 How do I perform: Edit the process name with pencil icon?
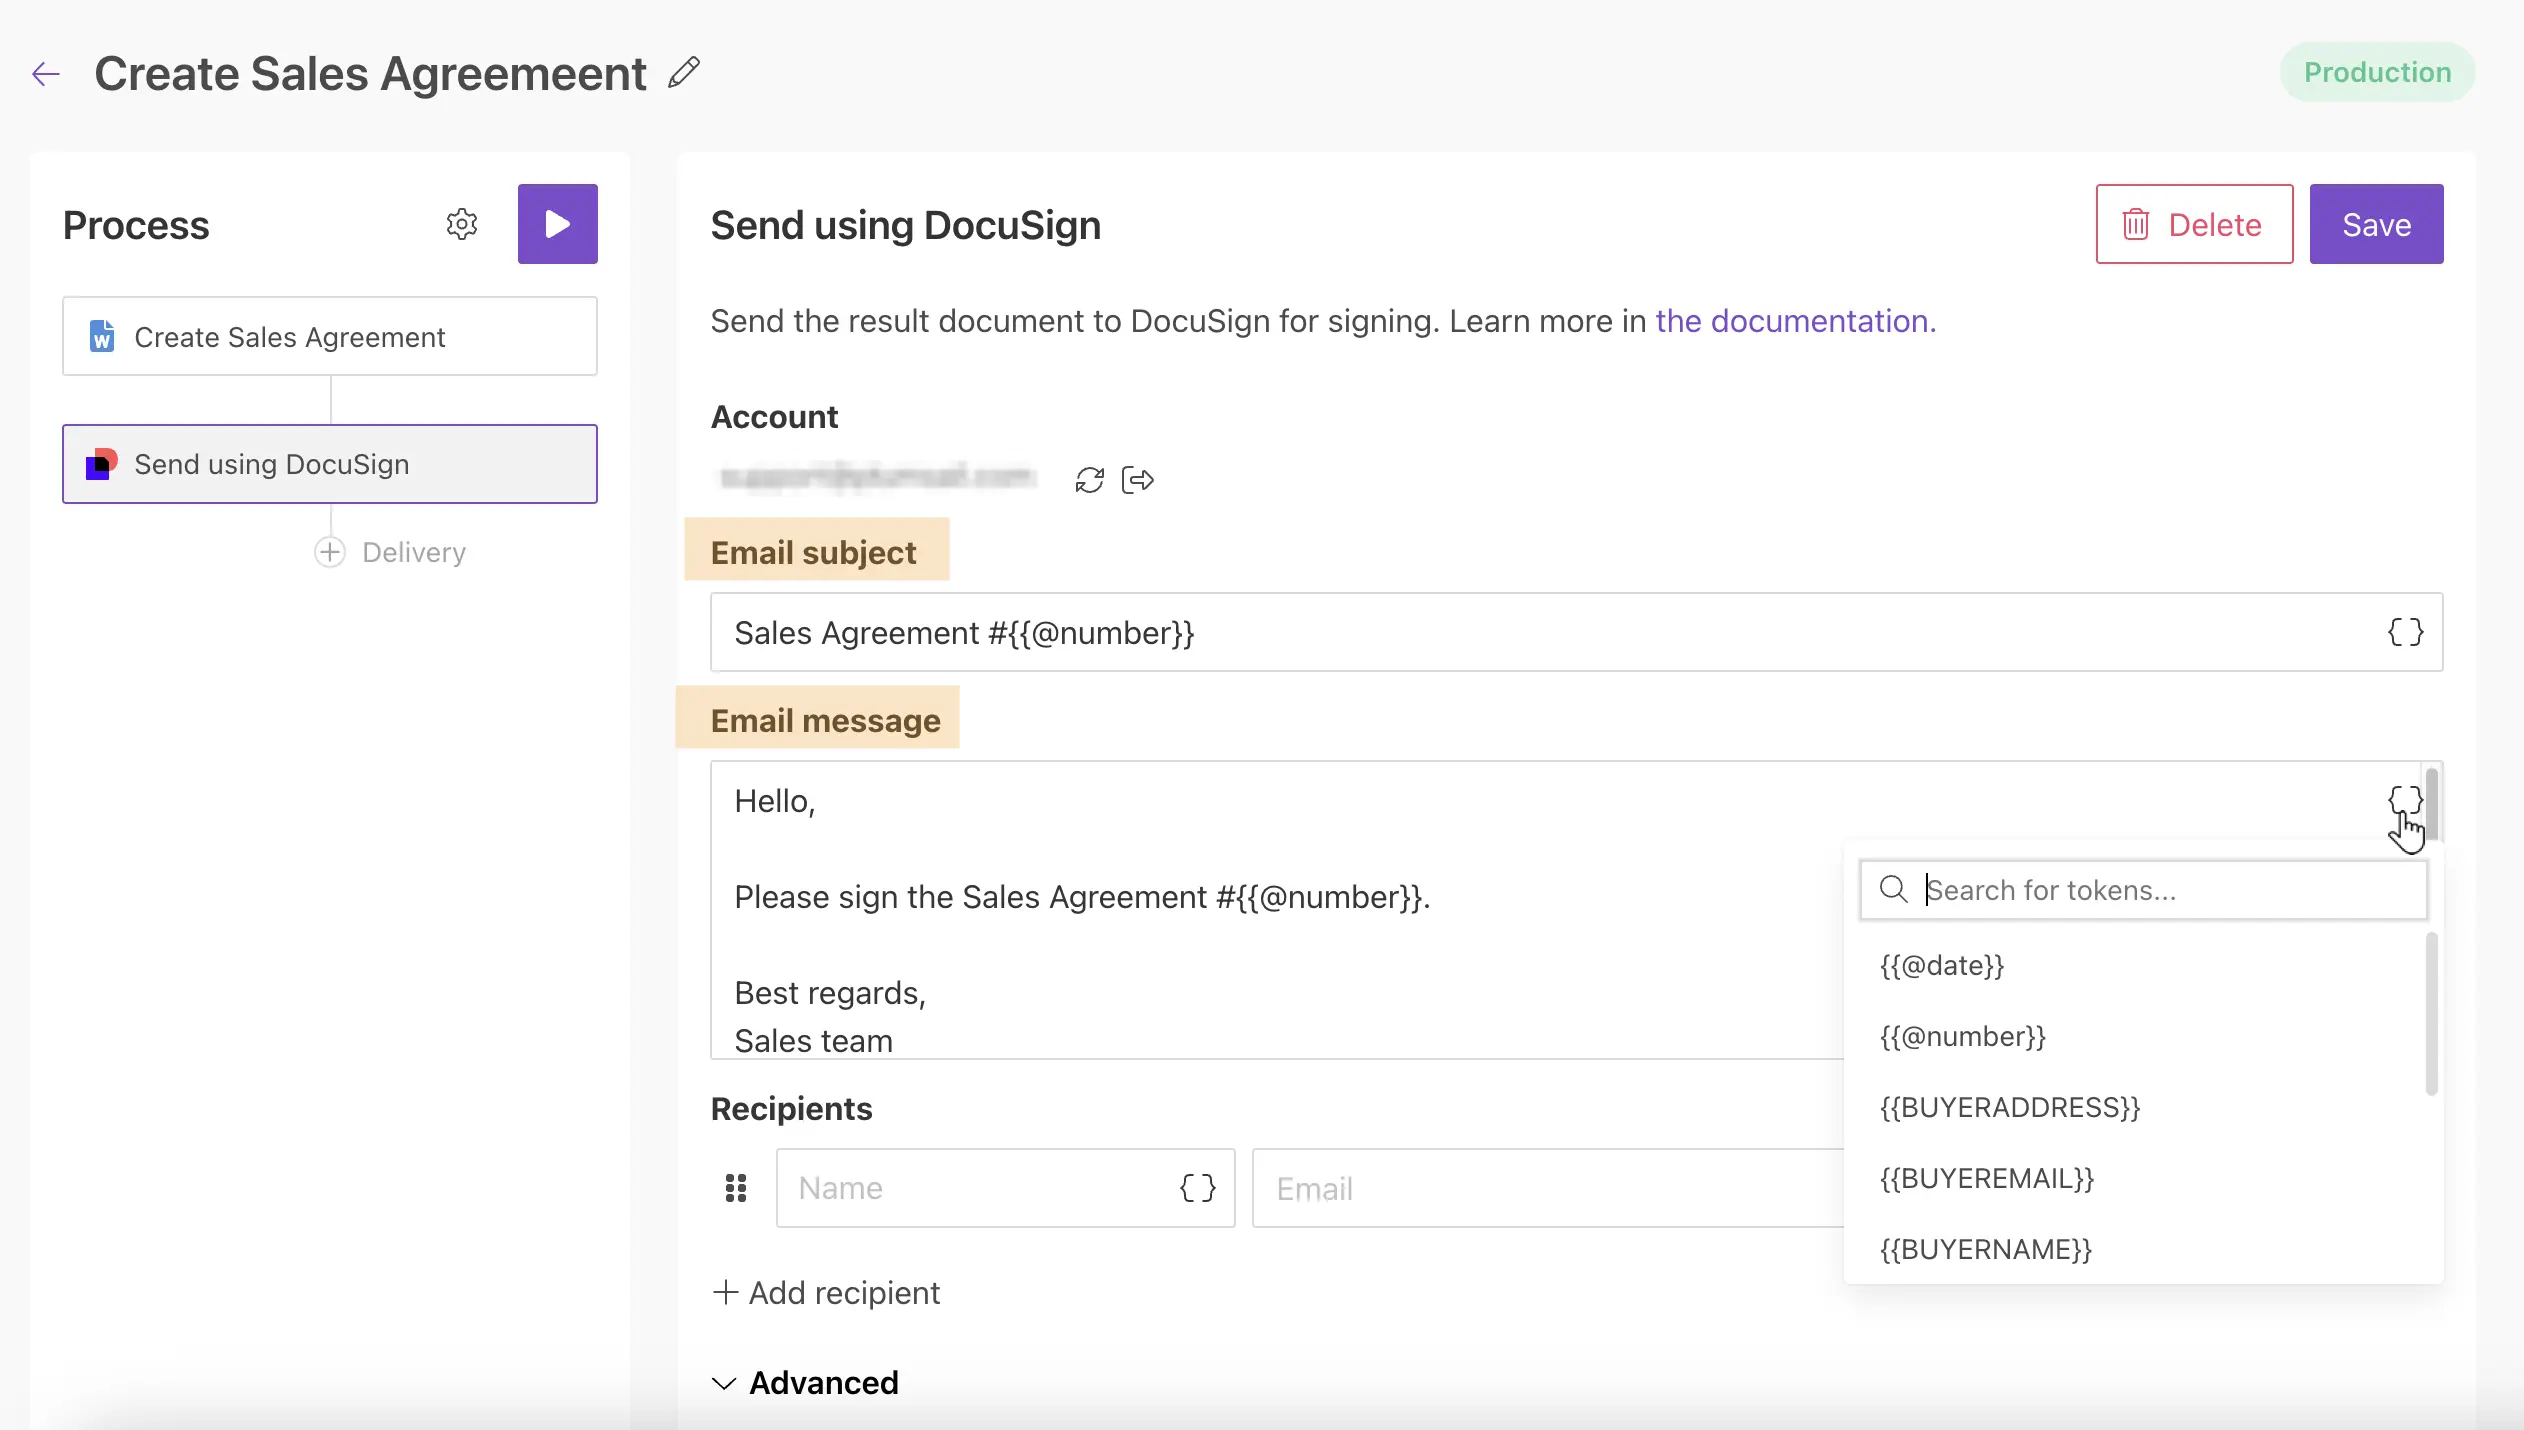pos(684,73)
